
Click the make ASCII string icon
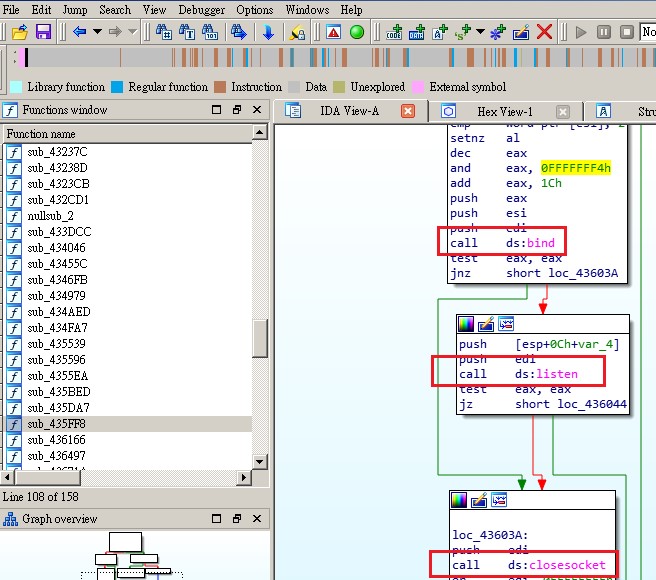pyautogui.click(x=440, y=32)
